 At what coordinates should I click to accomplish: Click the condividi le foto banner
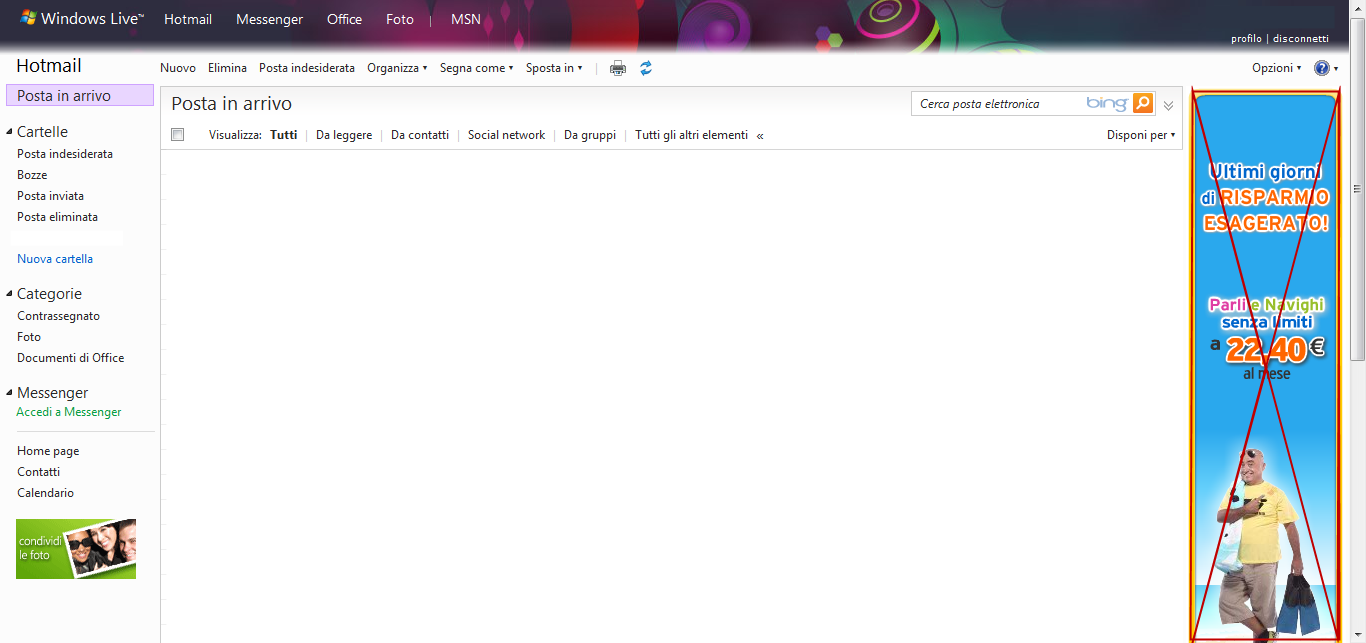[x=76, y=549]
